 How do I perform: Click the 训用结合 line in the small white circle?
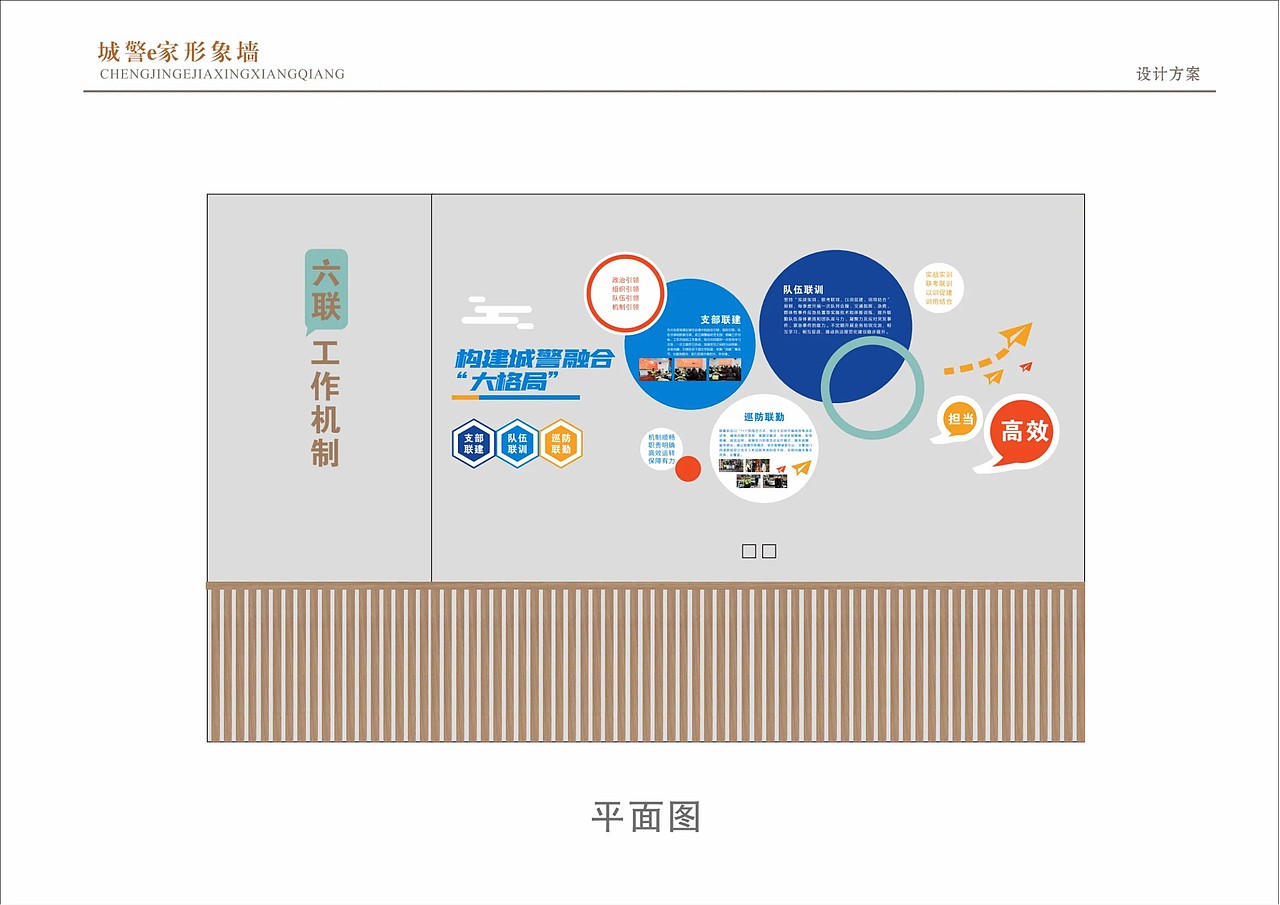[x=939, y=301]
